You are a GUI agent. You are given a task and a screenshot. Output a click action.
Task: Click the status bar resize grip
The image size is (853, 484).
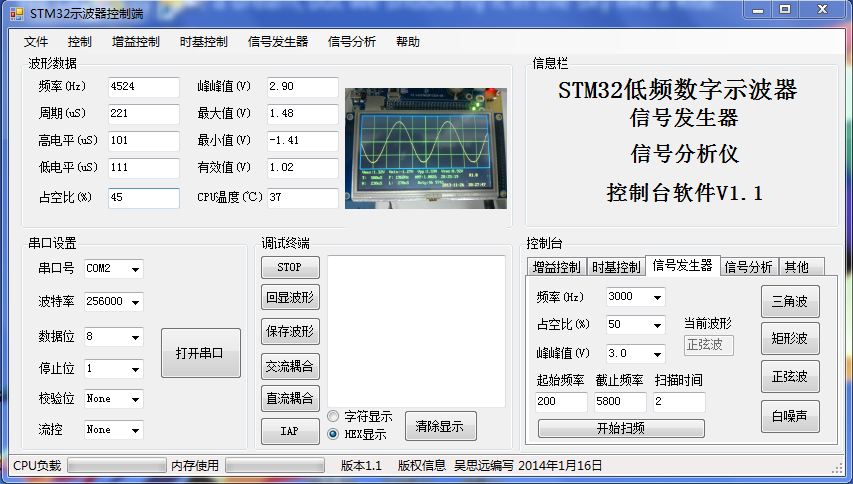click(x=837, y=468)
